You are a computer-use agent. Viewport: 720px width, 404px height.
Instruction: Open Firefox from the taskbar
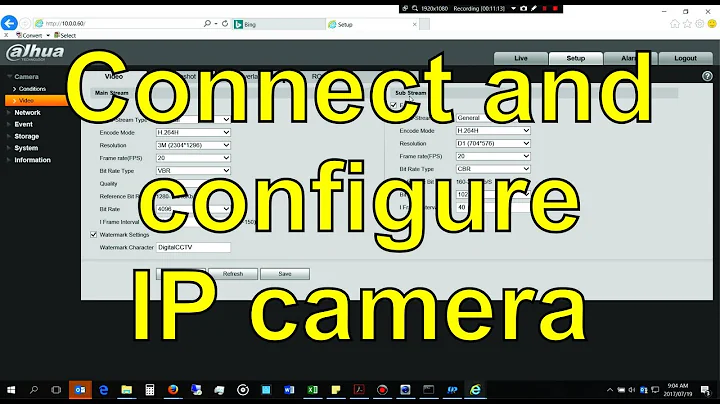pos(173,390)
